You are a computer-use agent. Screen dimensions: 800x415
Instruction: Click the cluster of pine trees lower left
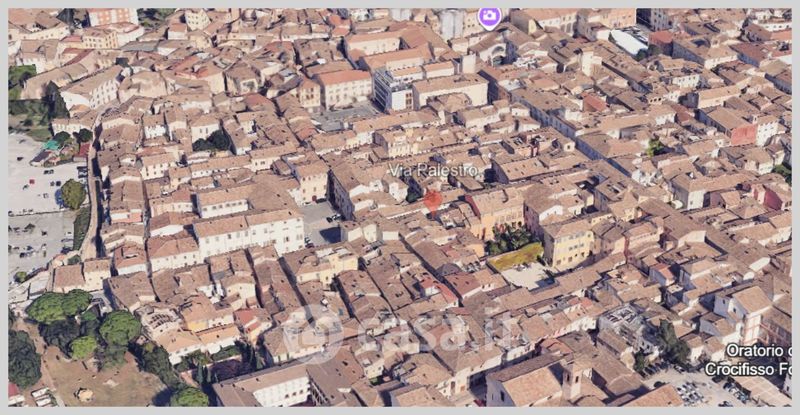pos(80,322)
